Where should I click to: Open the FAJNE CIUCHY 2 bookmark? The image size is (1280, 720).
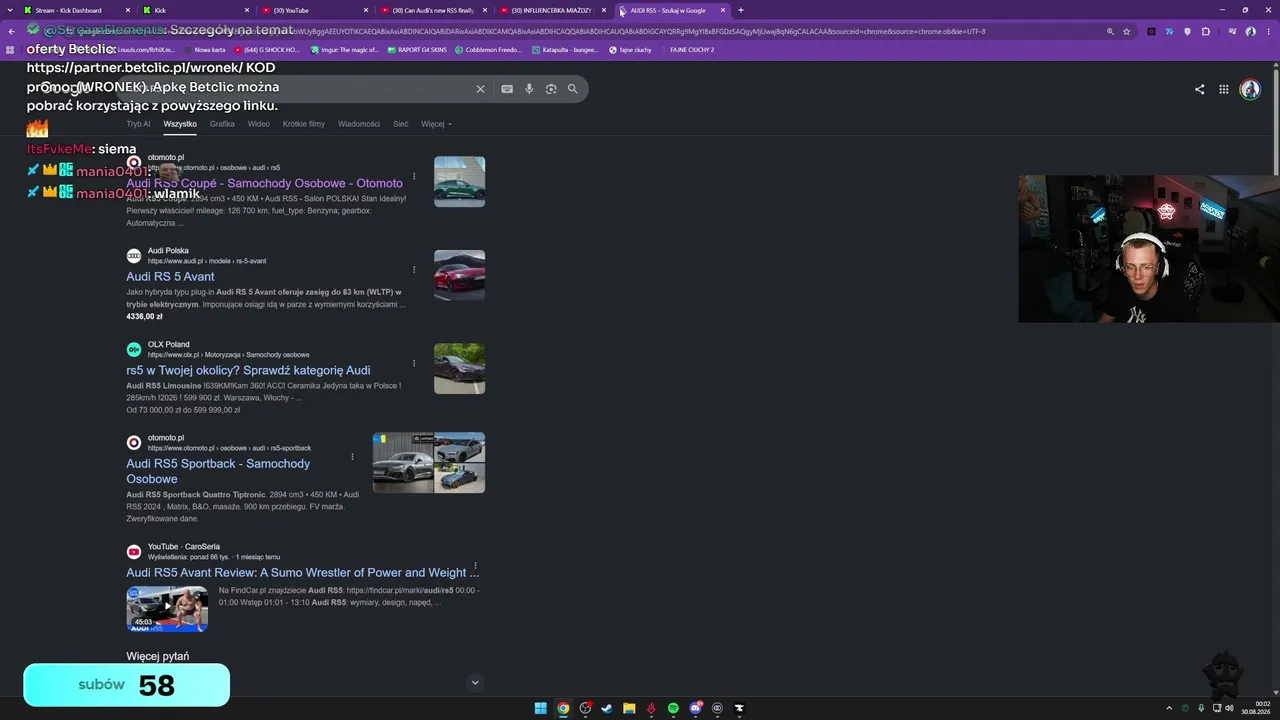692,49
